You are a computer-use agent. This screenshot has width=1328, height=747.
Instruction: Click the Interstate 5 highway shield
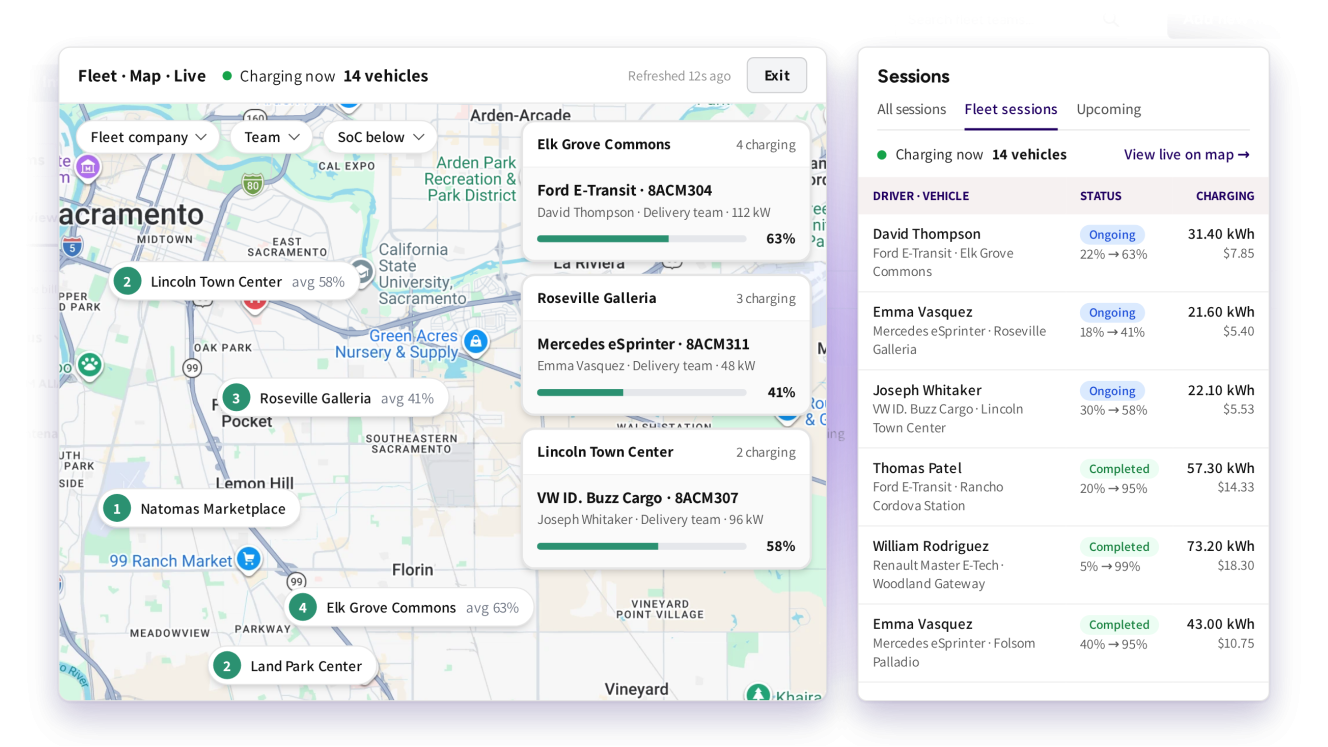pos(72,247)
